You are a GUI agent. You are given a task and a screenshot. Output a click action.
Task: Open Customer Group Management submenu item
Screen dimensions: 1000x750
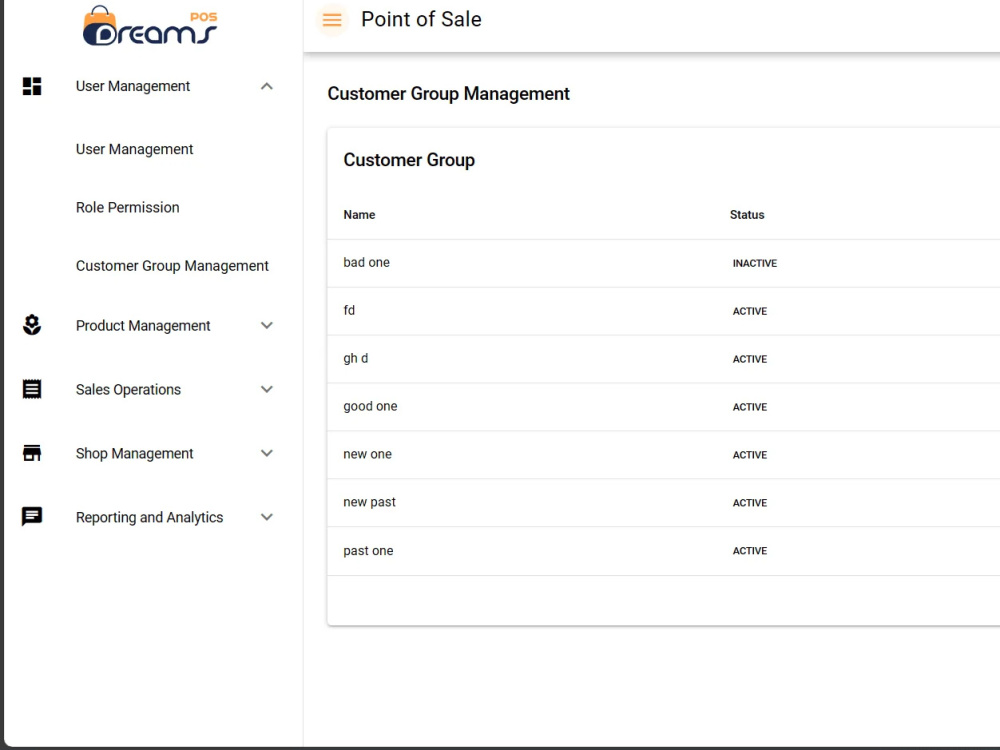tap(172, 266)
